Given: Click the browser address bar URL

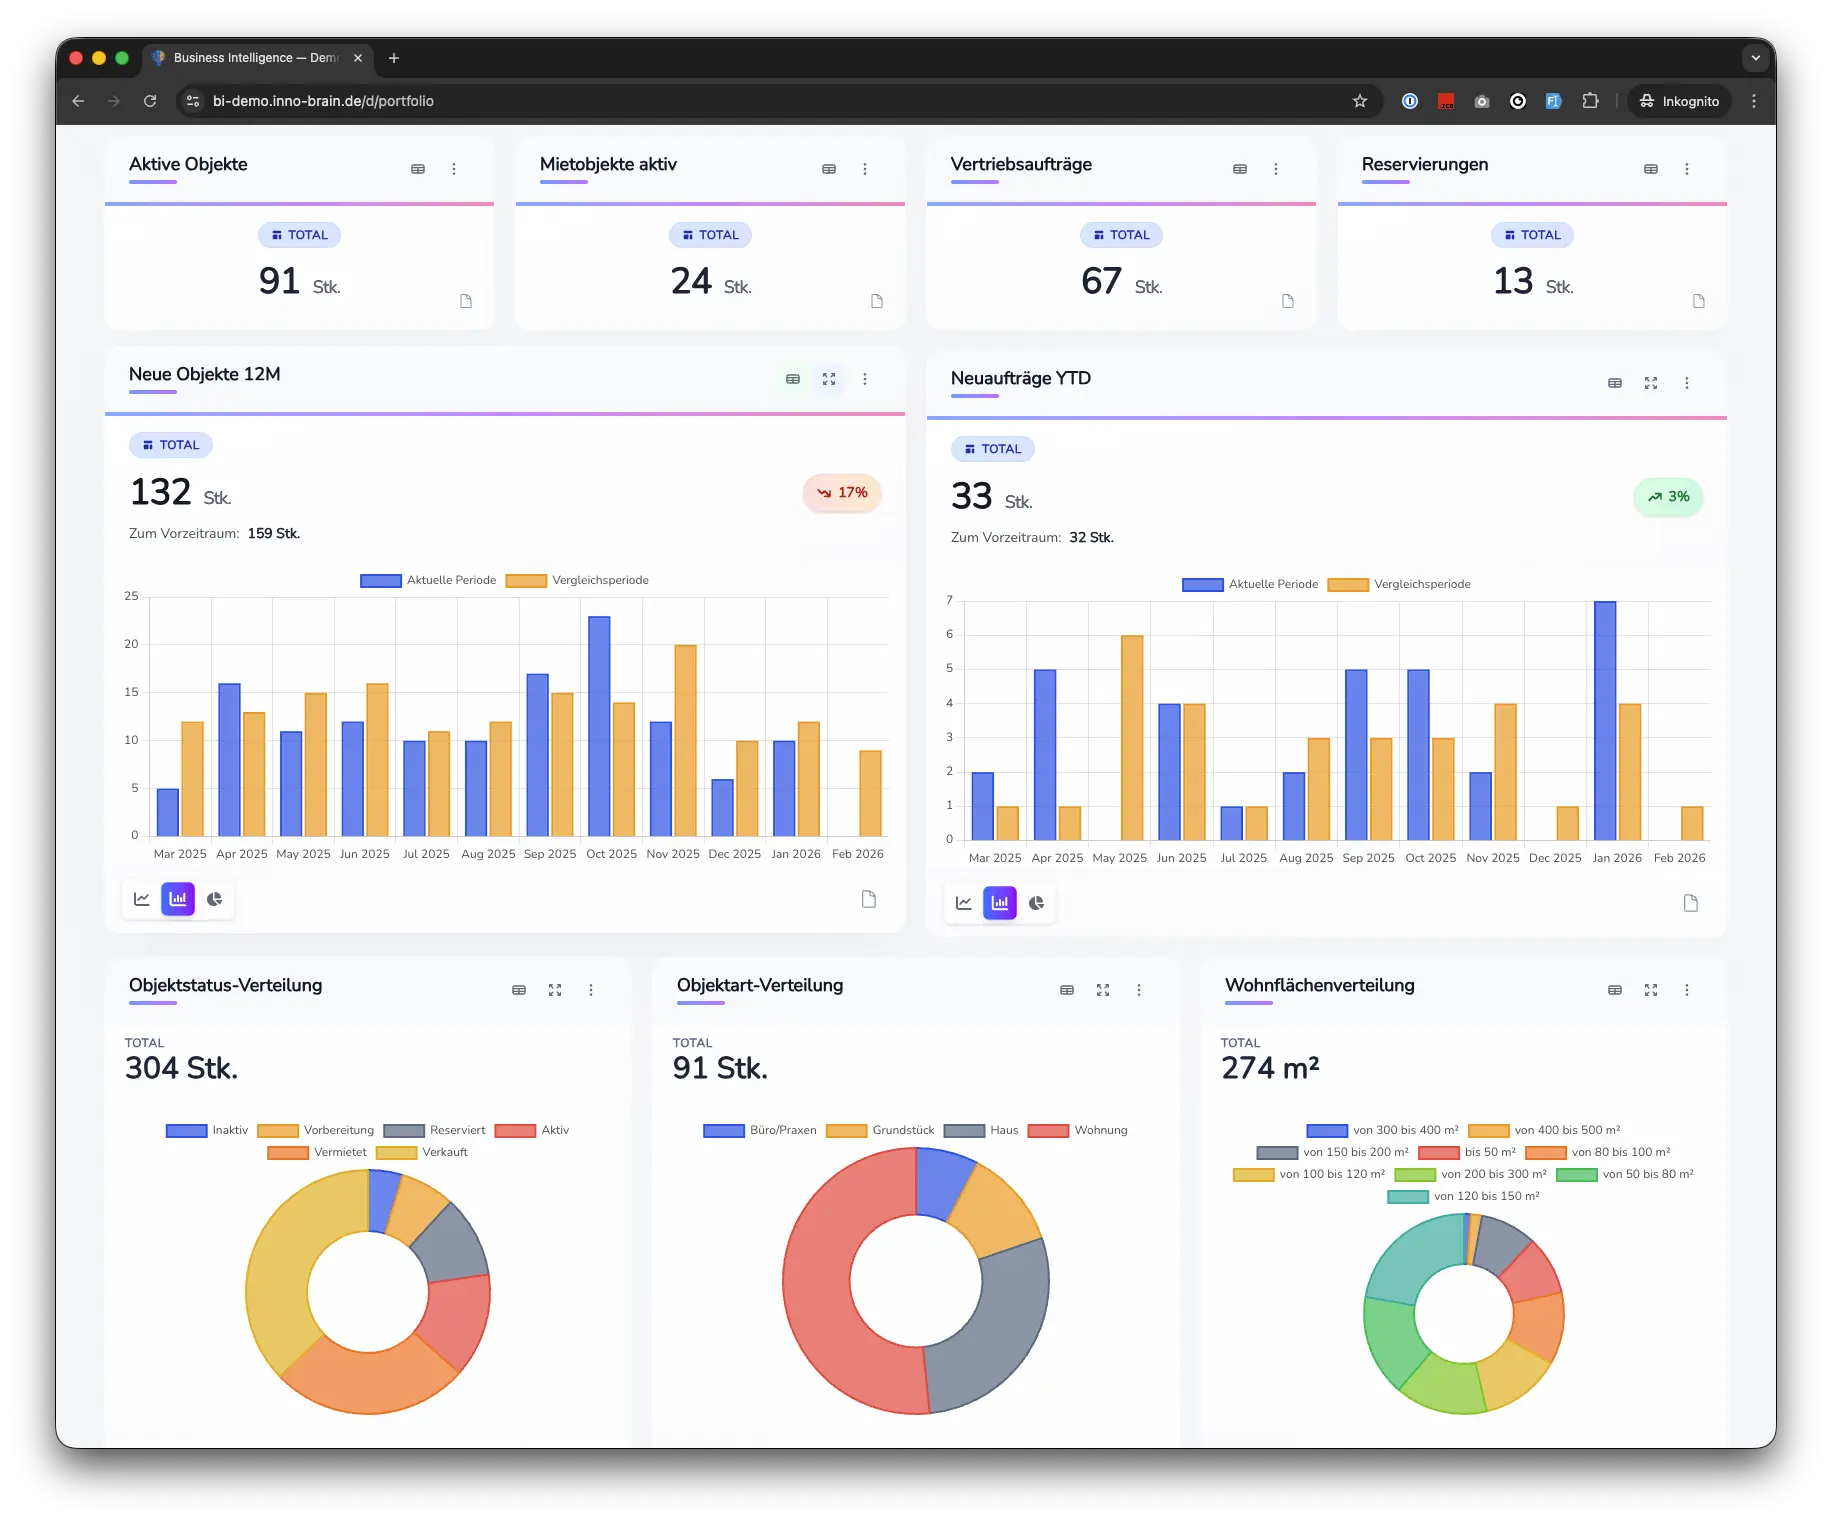Looking at the screenshot, I should tap(323, 101).
